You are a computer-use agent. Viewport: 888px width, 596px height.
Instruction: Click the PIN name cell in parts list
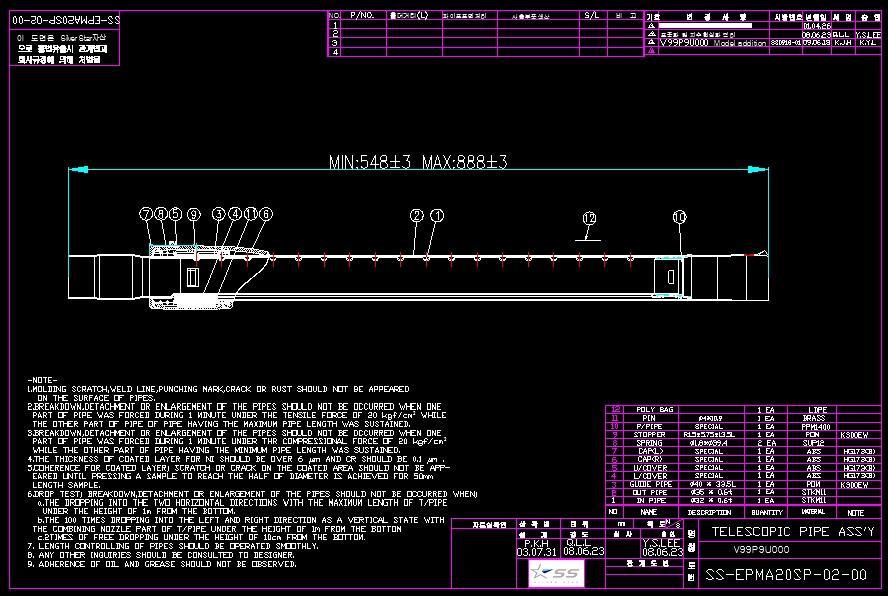pos(649,418)
